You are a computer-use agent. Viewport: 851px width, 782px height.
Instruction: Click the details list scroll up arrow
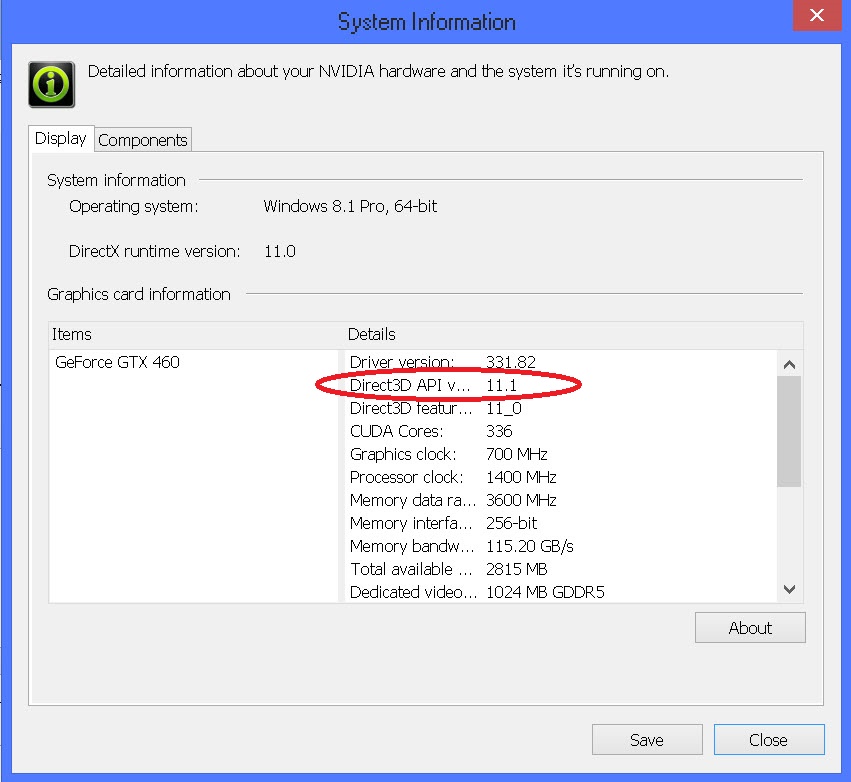[790, 365]
